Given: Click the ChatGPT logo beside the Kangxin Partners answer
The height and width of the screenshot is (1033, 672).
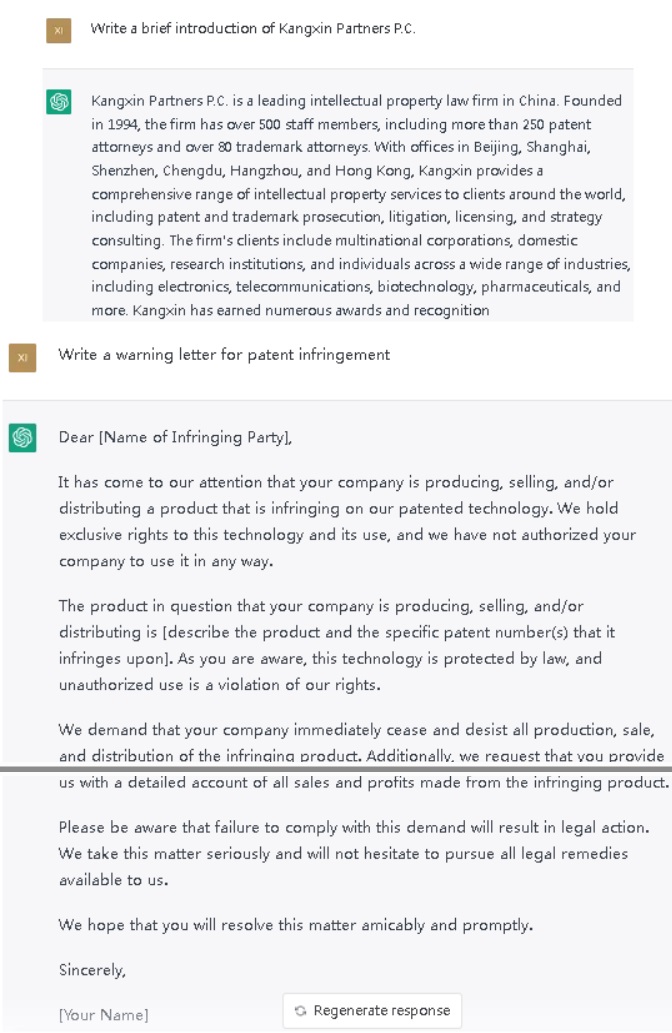Looking at the screenshot, I should pyautogui.click(x=59, y=102).
